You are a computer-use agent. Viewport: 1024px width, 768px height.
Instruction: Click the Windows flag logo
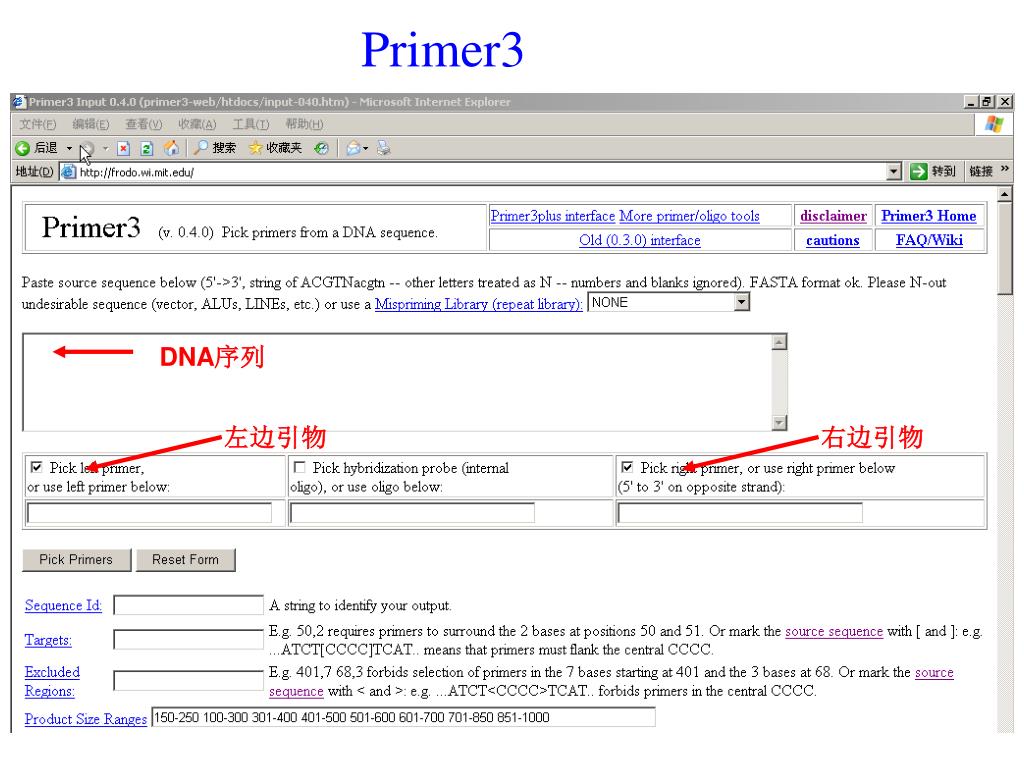click(x=994, y=124)
